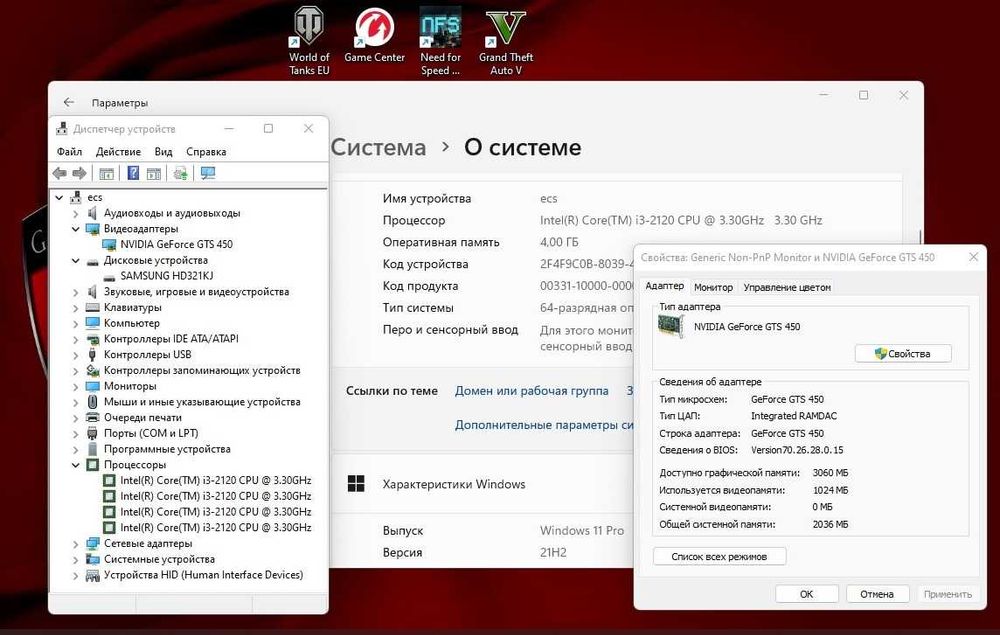Open the World of Tanks EU desktop shortcut

(309, 41)
